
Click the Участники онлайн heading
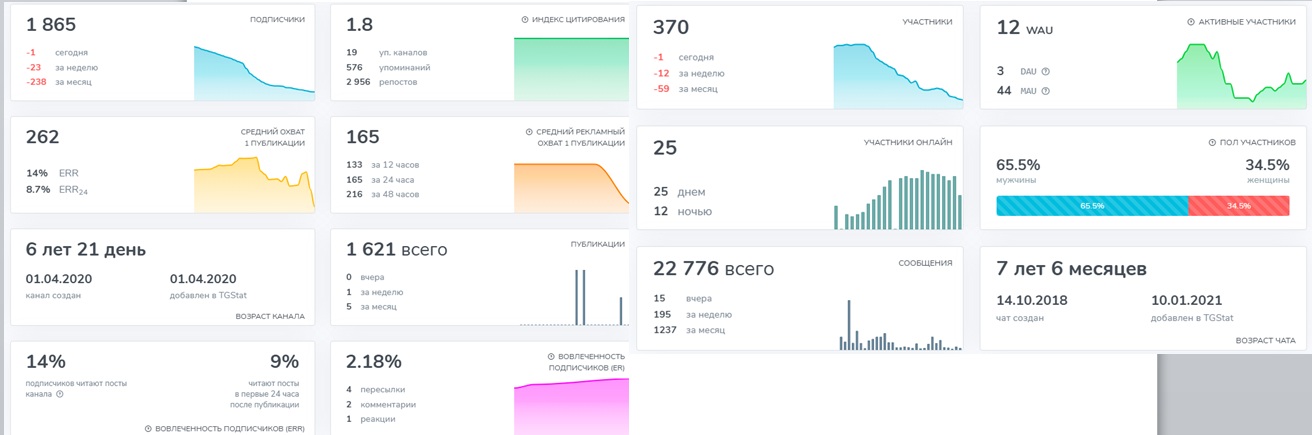coord(908,142)
